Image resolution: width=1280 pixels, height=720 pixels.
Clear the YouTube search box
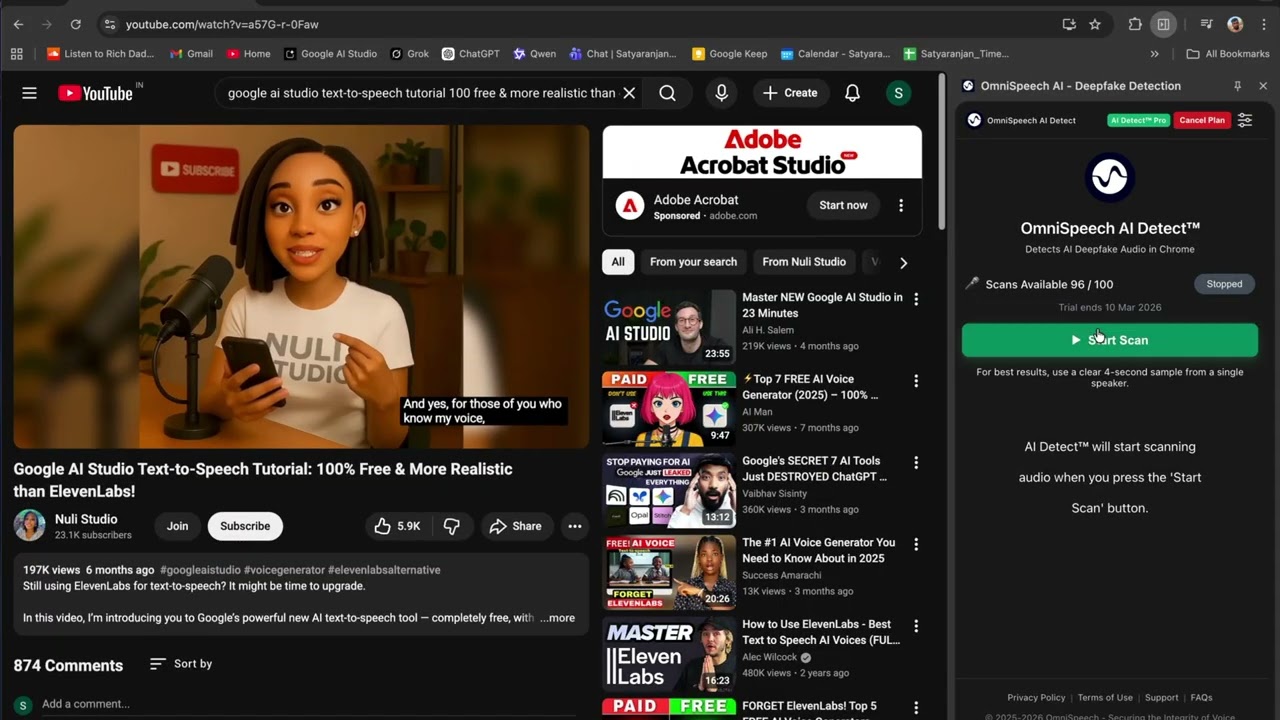tap(629, 93)
